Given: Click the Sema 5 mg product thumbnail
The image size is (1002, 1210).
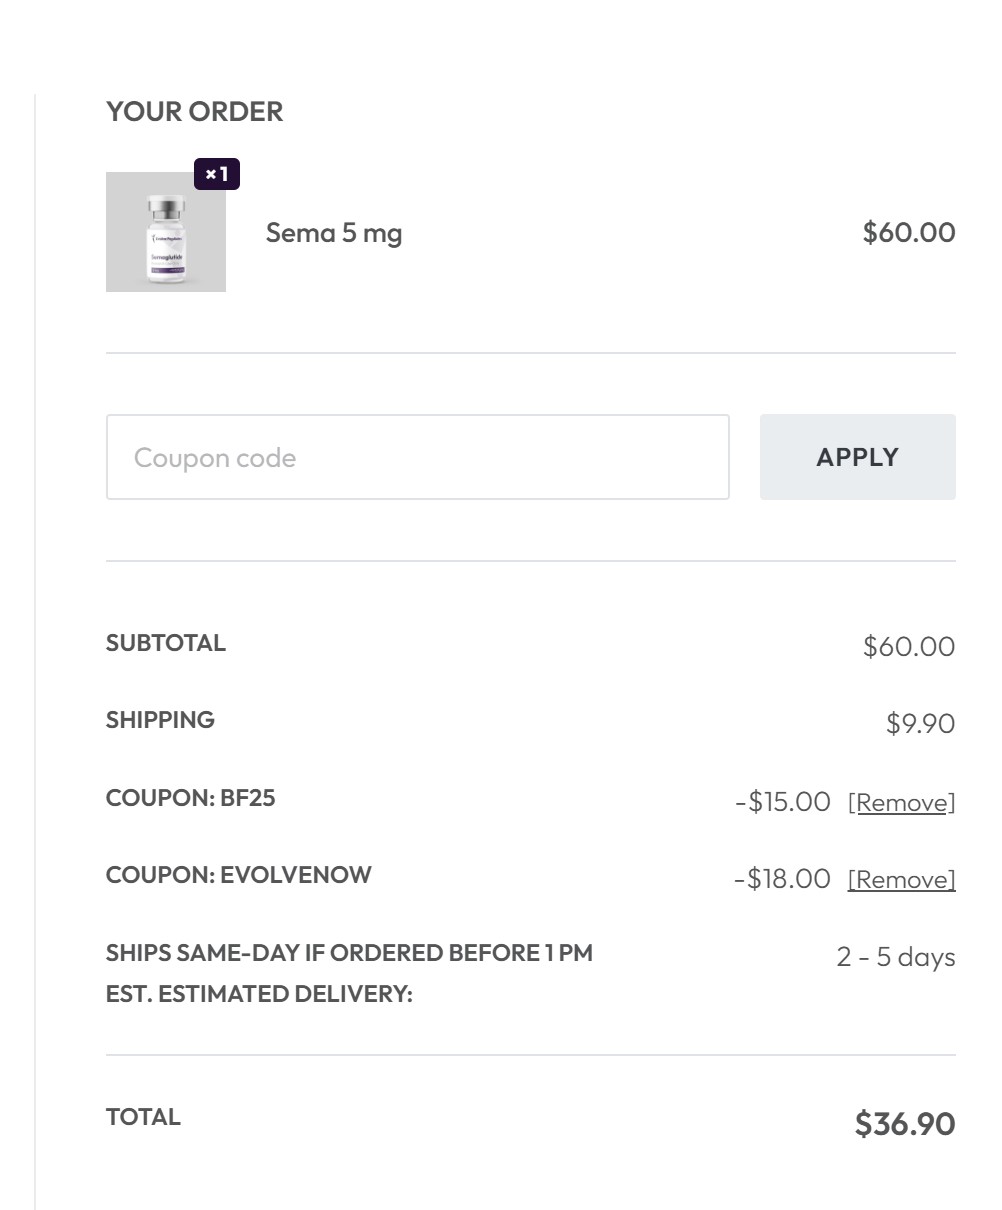Looking at the screenshot, I should pos(166,232).
